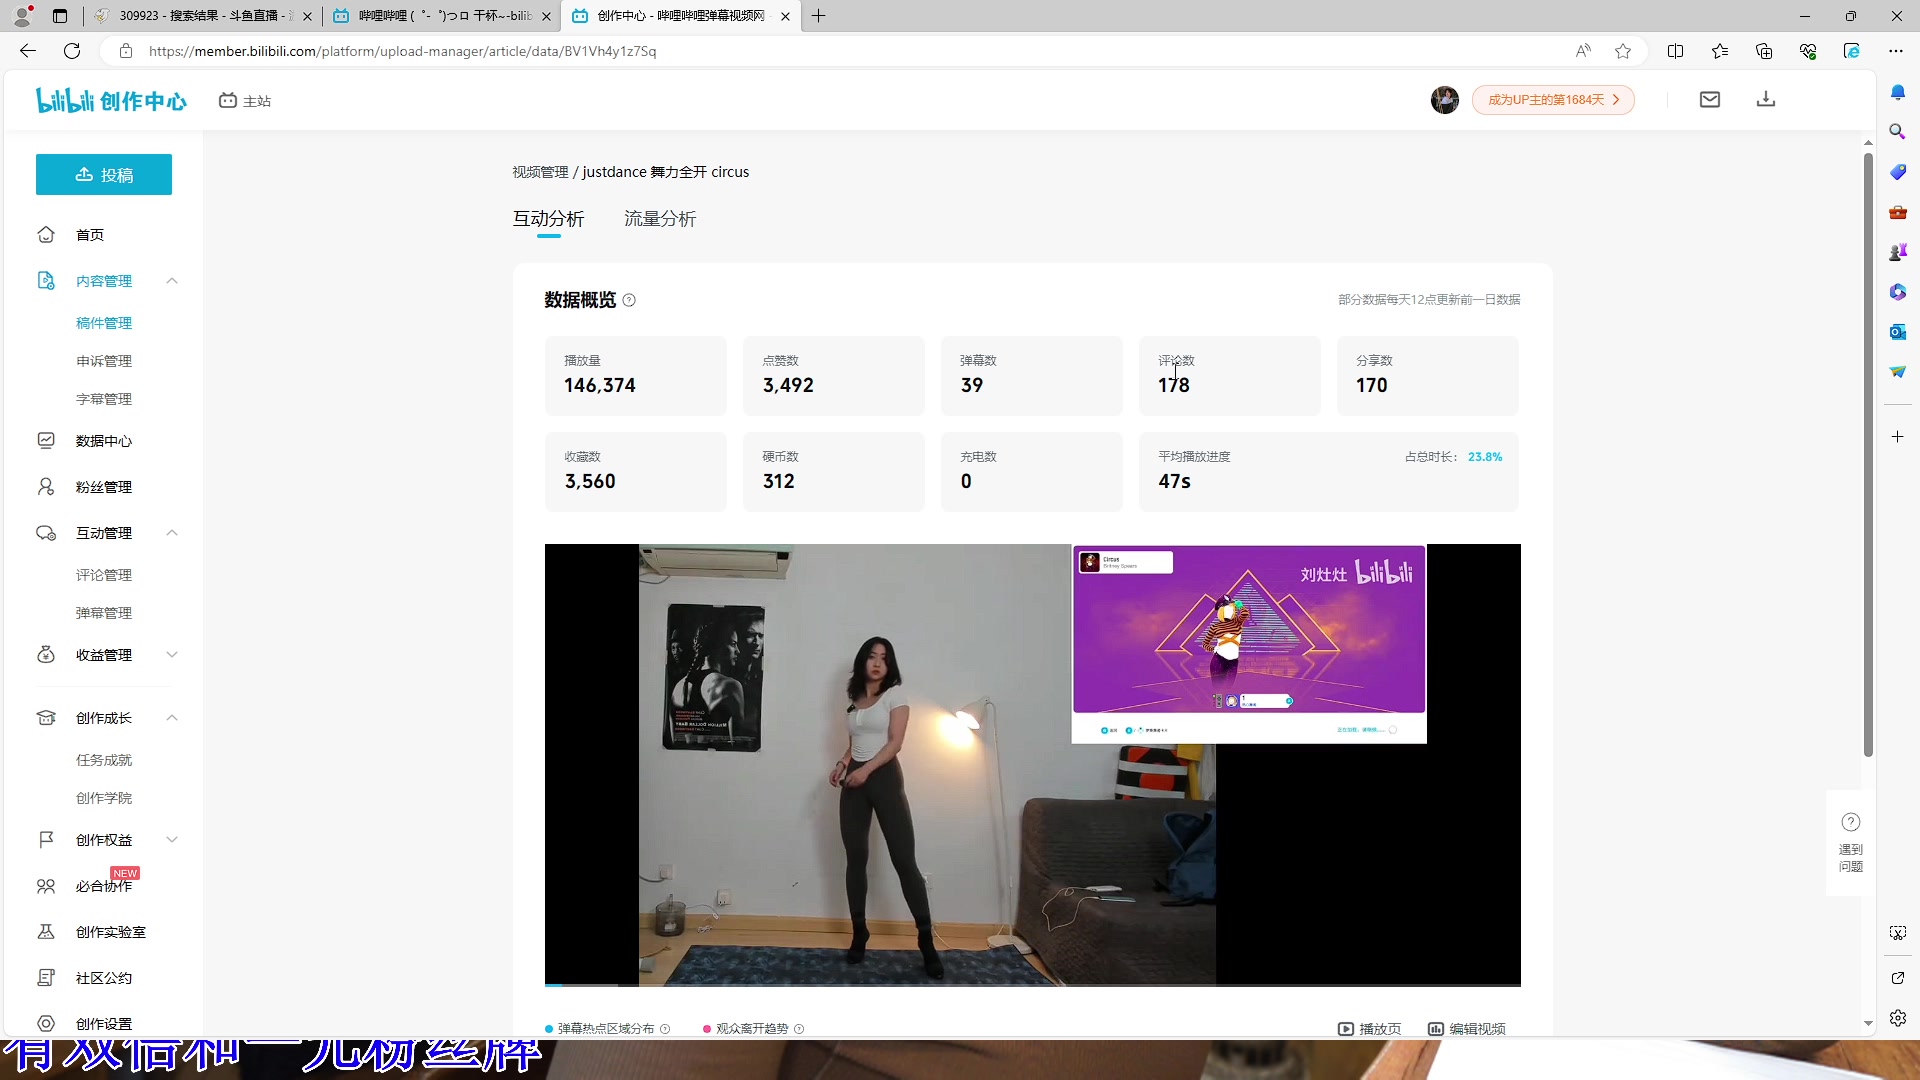Screen dimensions: 1920x1080
Task: Open the browser favorites list icon
Action: (1720, 51)
